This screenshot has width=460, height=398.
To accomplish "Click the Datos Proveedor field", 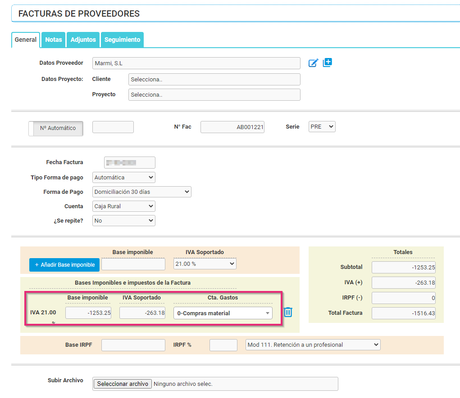I will click(x=196, y=63).
